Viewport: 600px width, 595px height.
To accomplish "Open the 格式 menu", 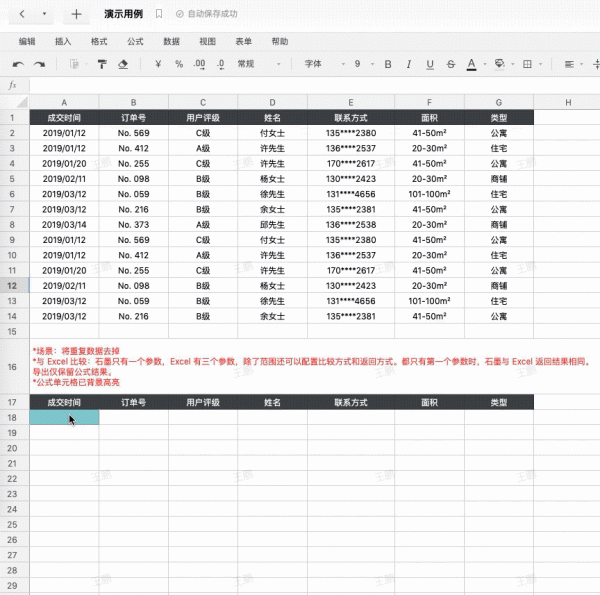I will click(99, 42).
